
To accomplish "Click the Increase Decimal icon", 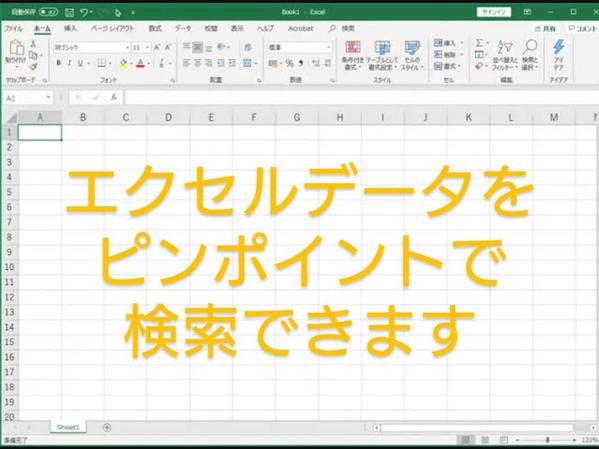I will point(316,63).
